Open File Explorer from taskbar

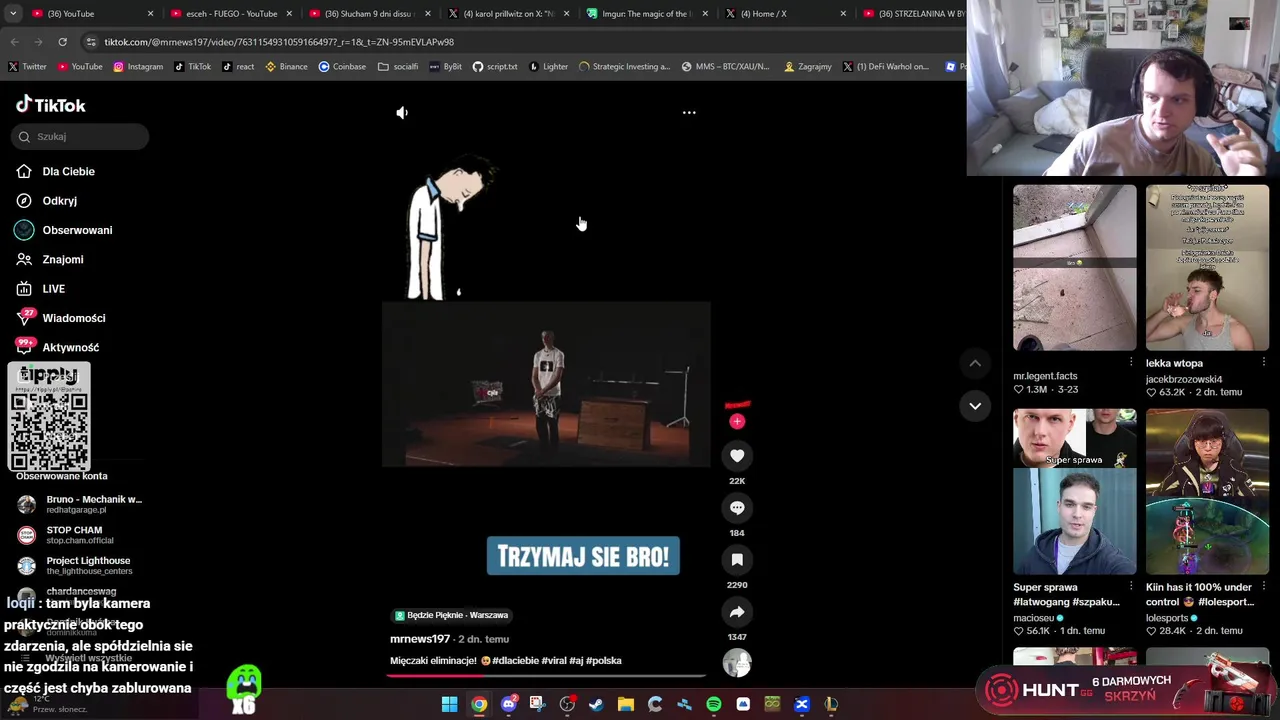point(626,704)
